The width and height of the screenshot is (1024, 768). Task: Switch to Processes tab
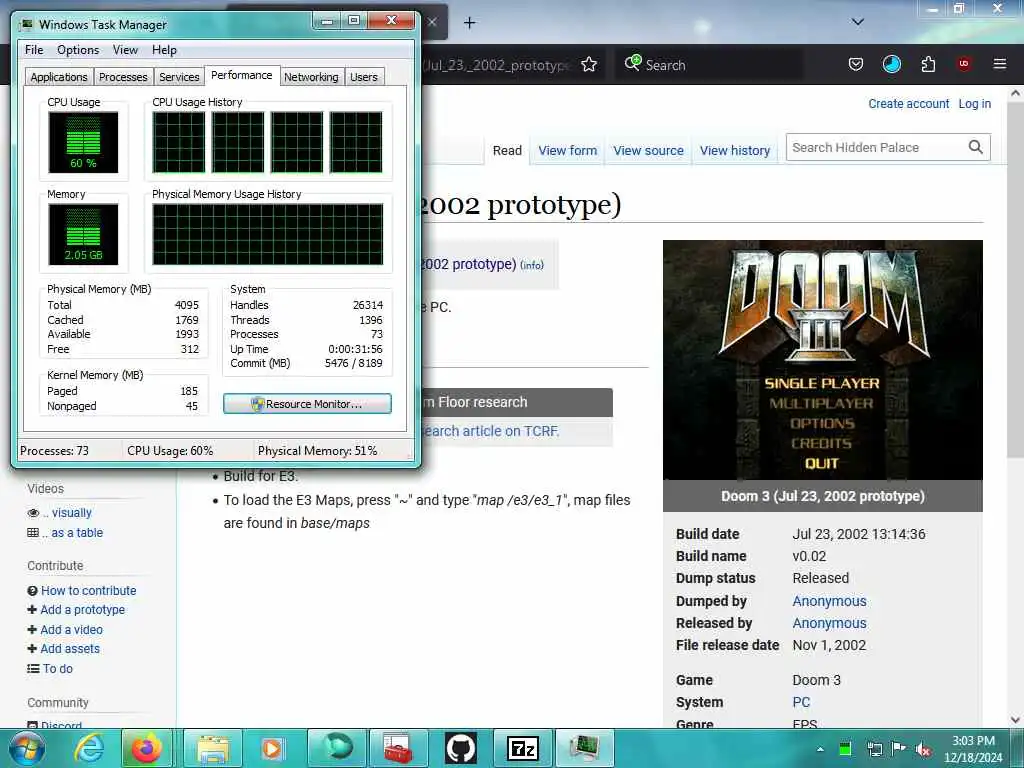tap(123, 77)
